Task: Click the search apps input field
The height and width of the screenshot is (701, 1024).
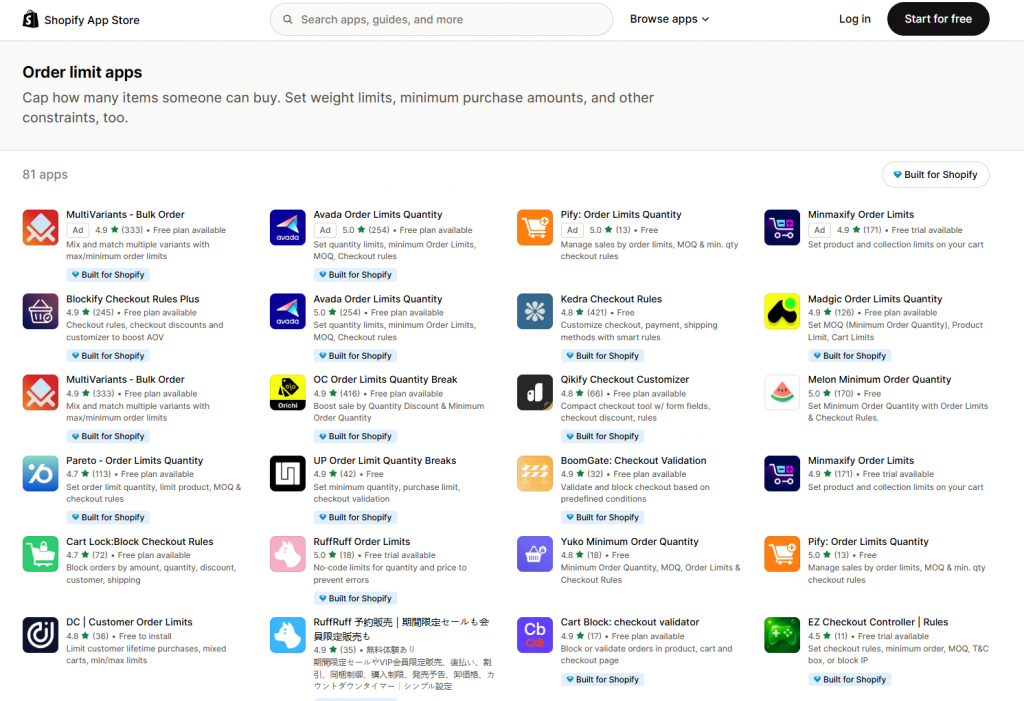Action: pyautogui.click(x=441, y=19)
